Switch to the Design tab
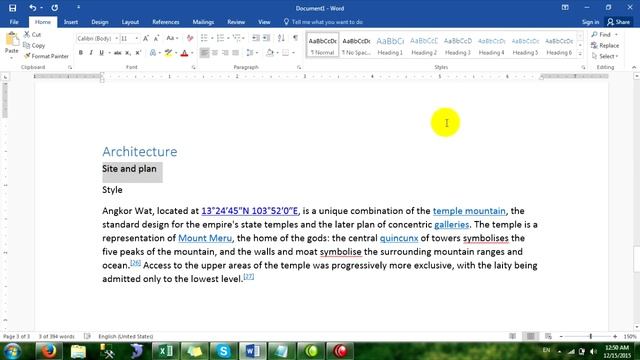Viewport: 640px width, 360px height. click(100, 22)
